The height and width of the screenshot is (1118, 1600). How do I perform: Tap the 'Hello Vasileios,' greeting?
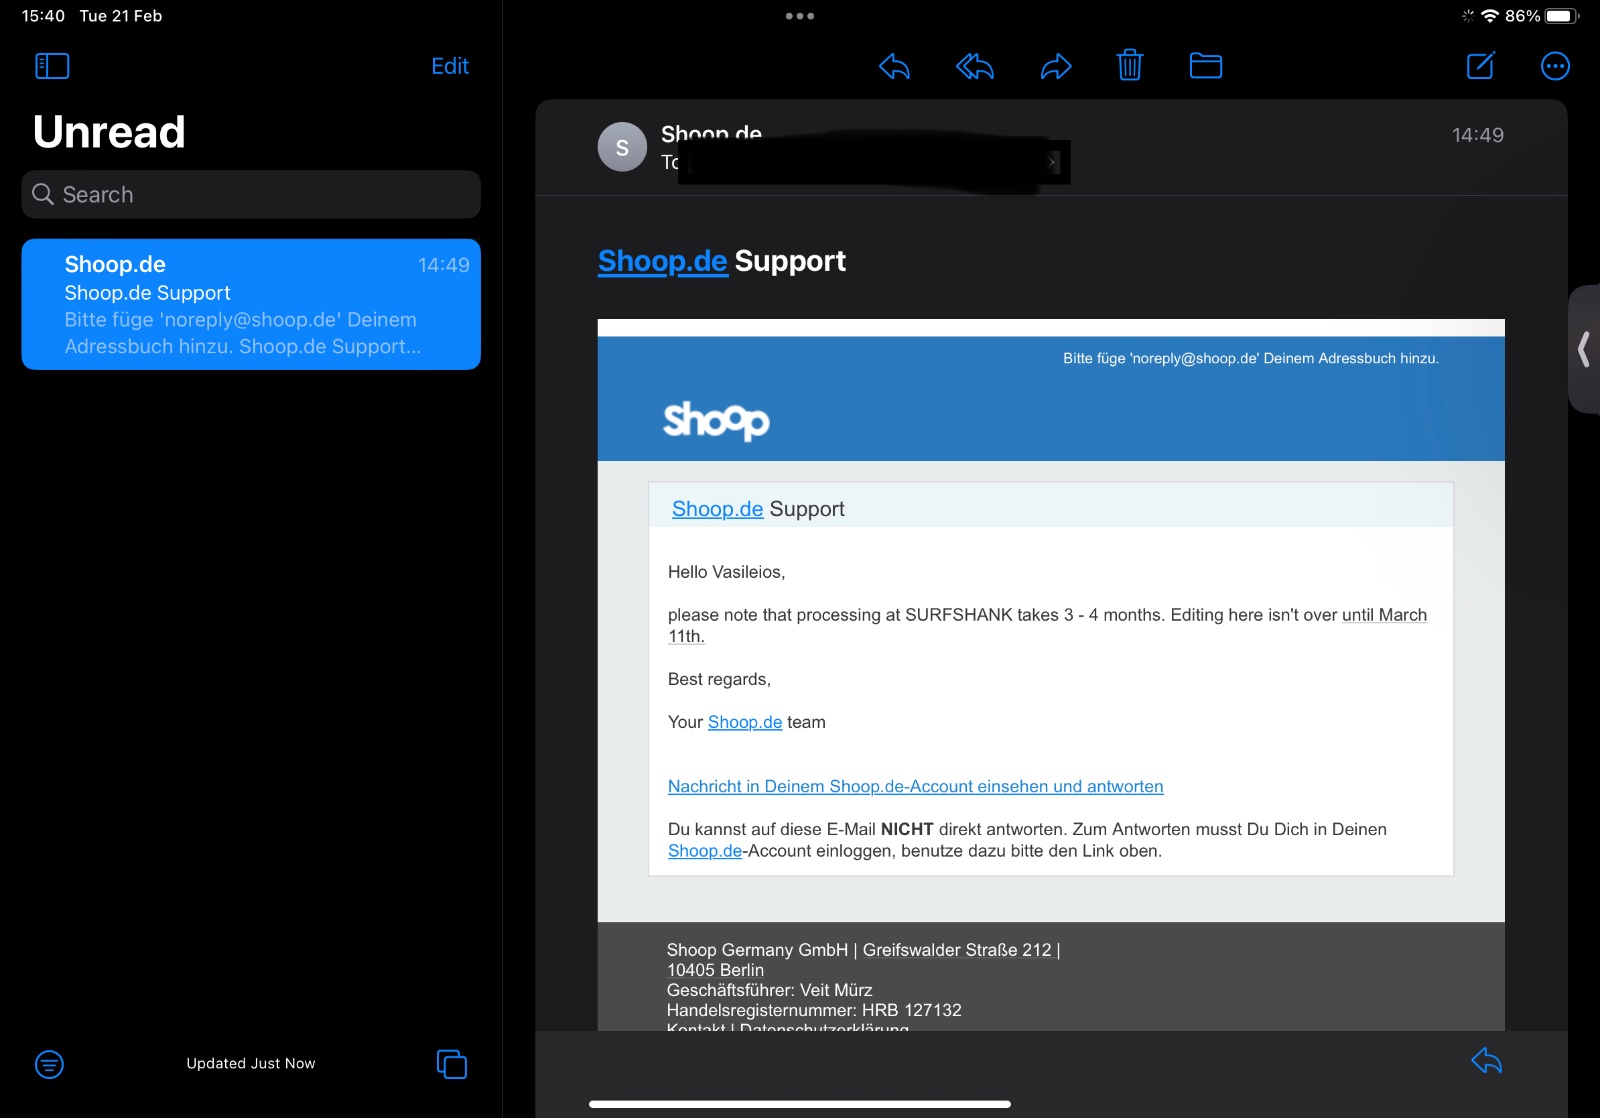[727, 572]
